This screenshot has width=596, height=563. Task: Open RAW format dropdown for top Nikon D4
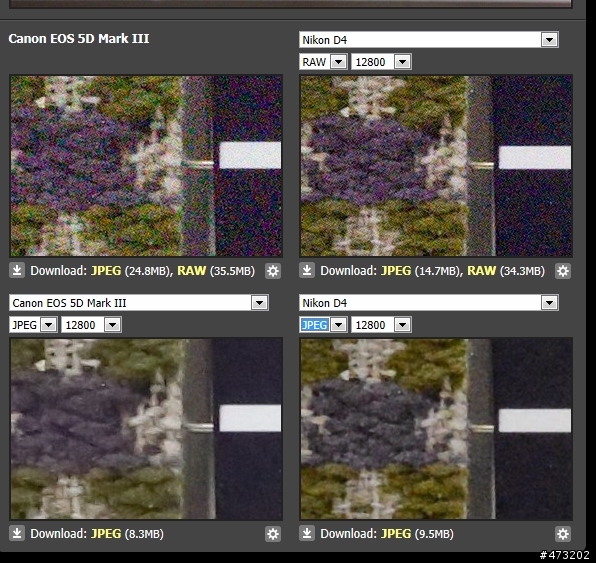coord(323,62)
